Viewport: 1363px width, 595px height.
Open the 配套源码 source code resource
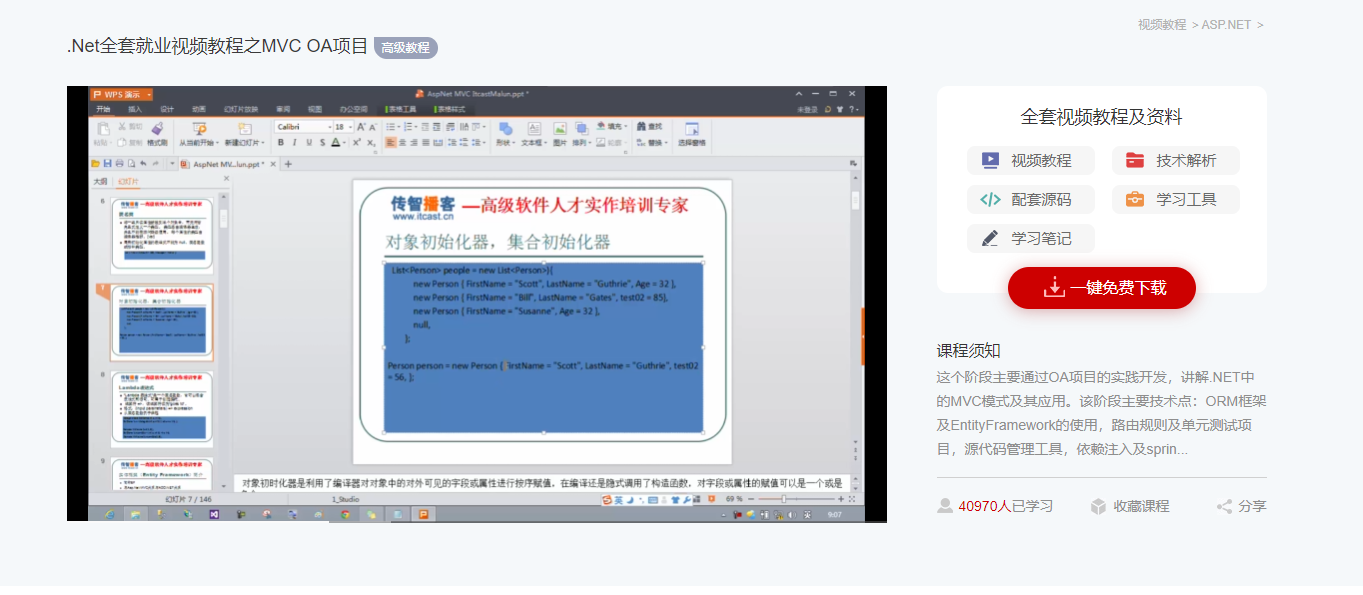(x=1030, y=199)
